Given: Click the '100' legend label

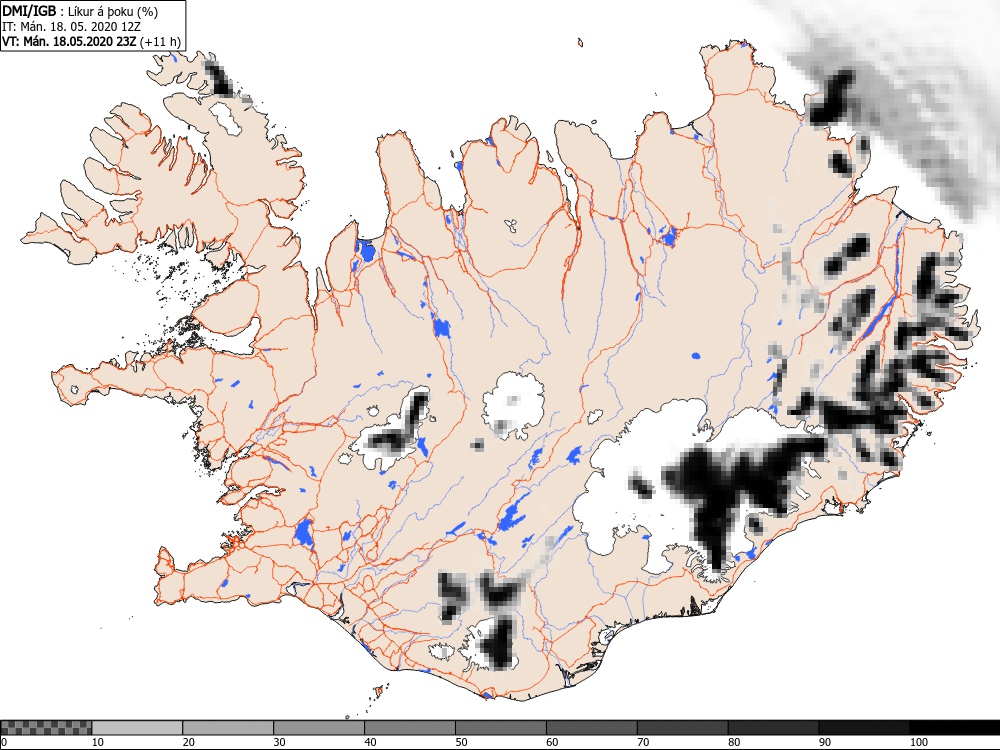Looking at the screenshot, I should 918,742.
